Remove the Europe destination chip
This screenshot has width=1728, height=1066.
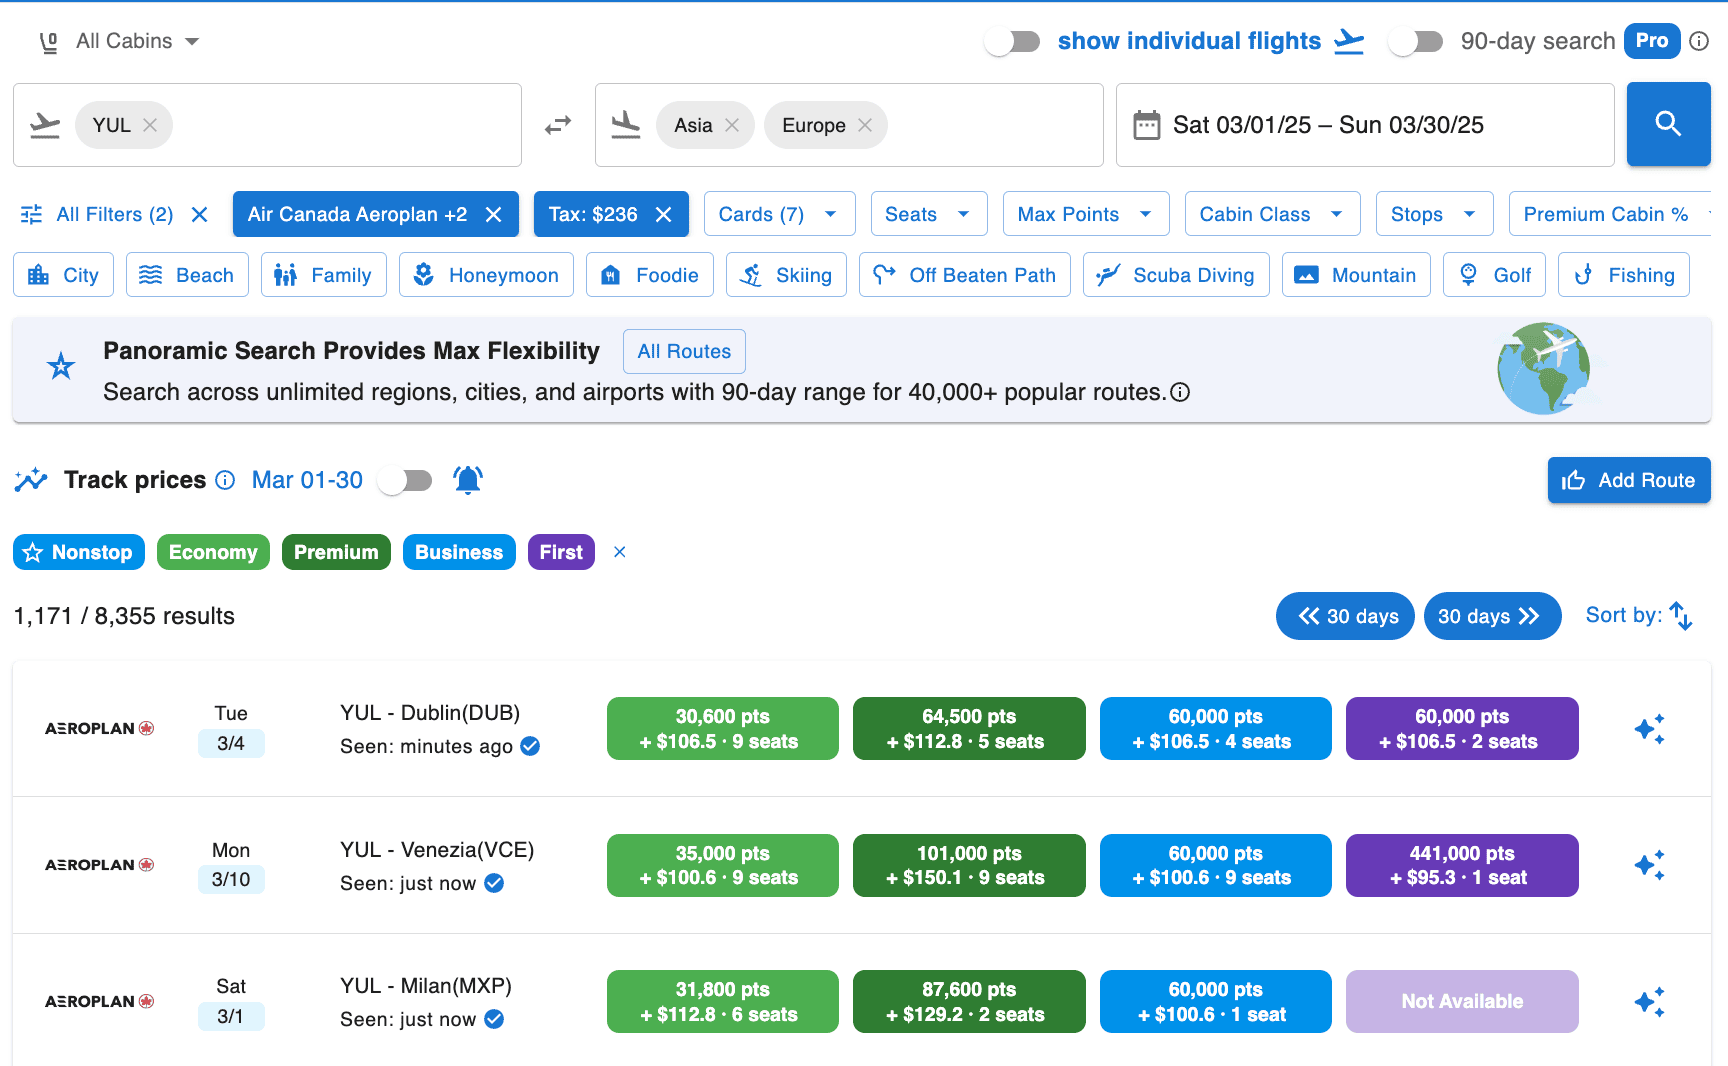click(865, 125)
